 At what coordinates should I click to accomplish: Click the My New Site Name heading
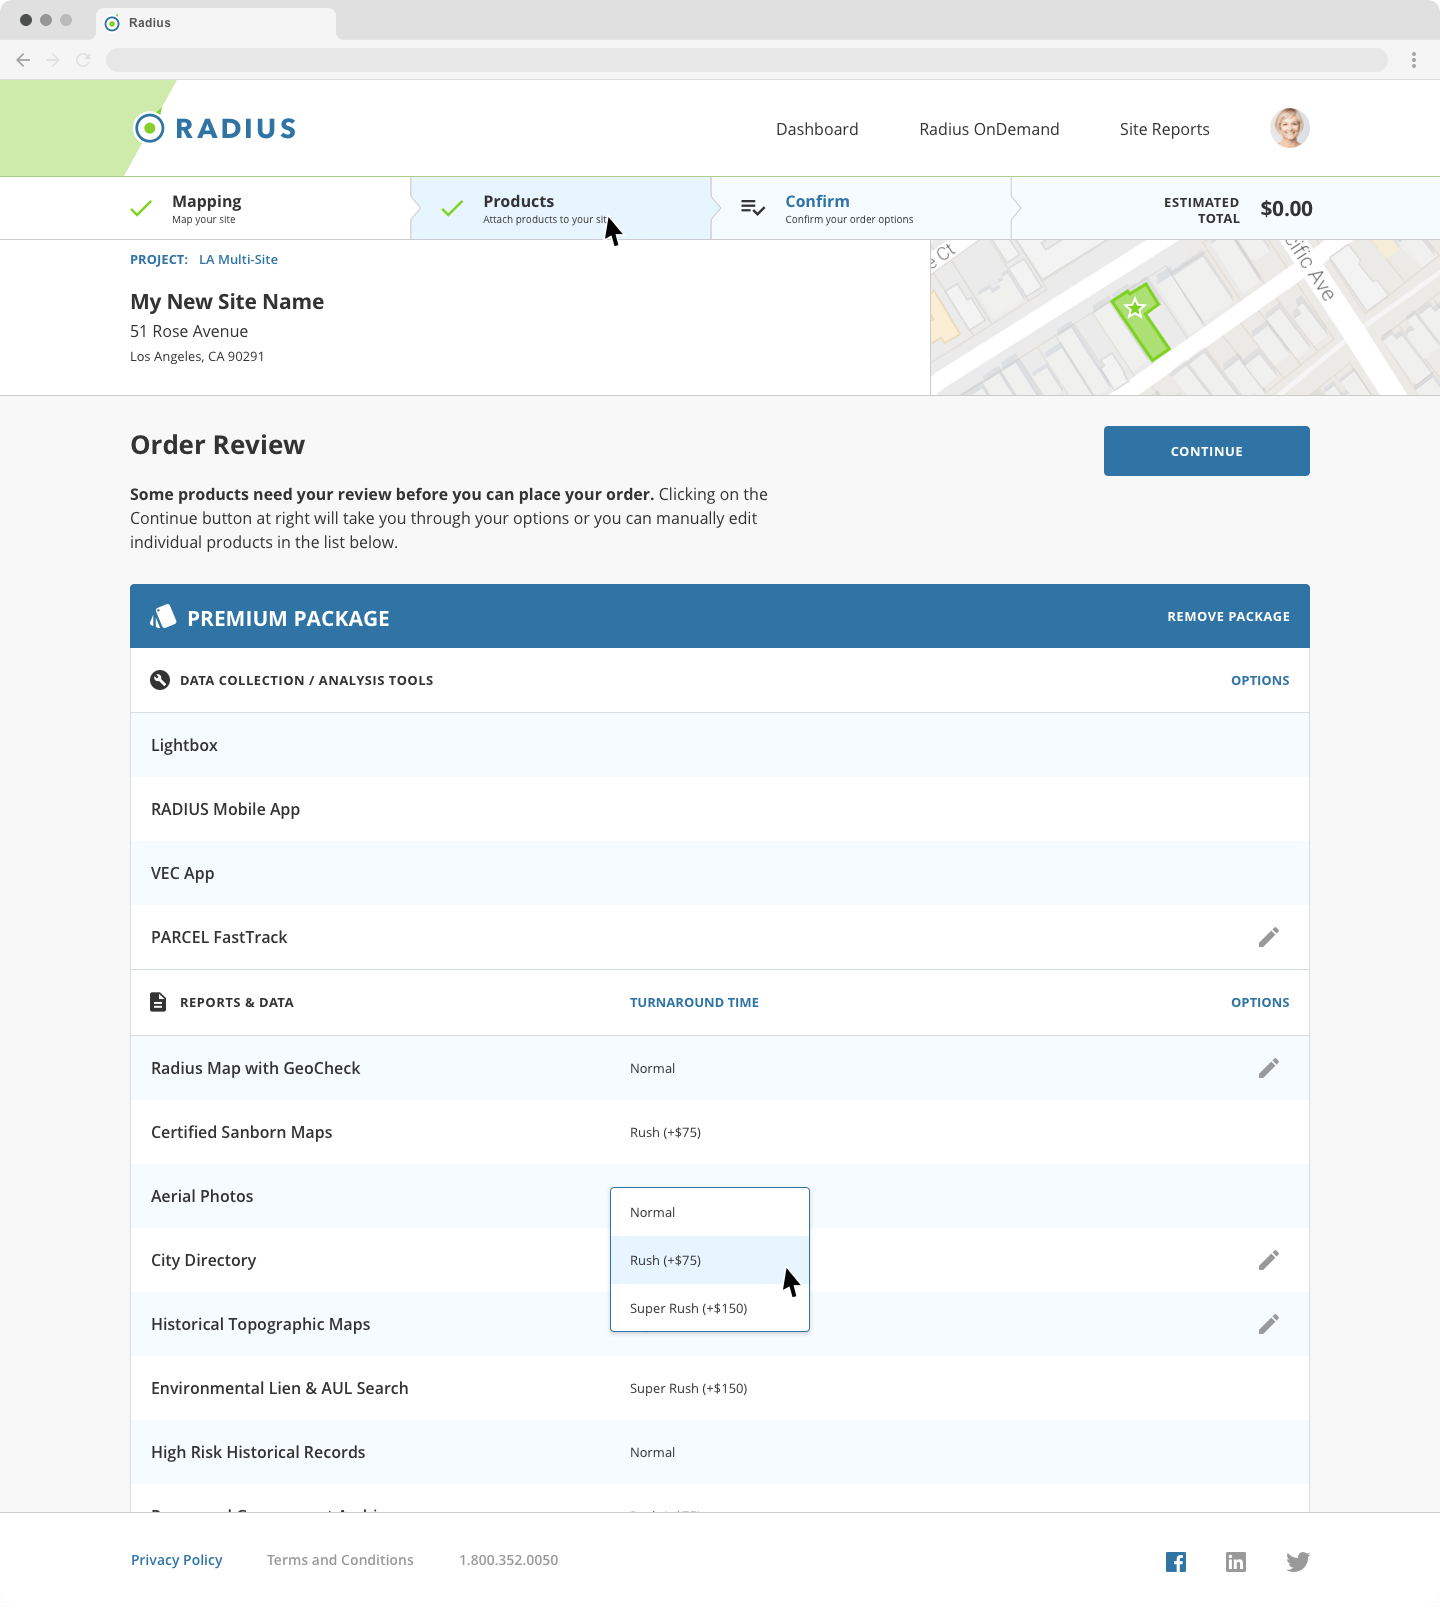(227, 301)
